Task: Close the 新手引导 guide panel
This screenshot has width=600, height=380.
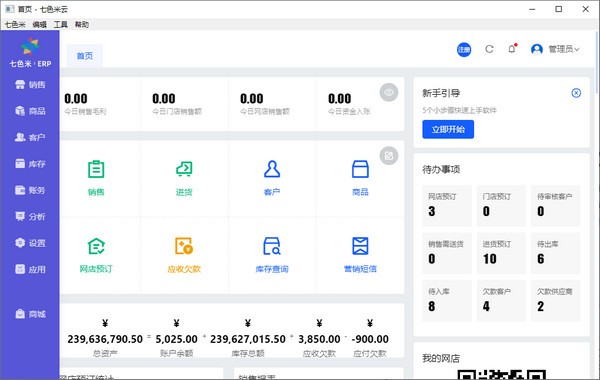Action: [576, 93]
